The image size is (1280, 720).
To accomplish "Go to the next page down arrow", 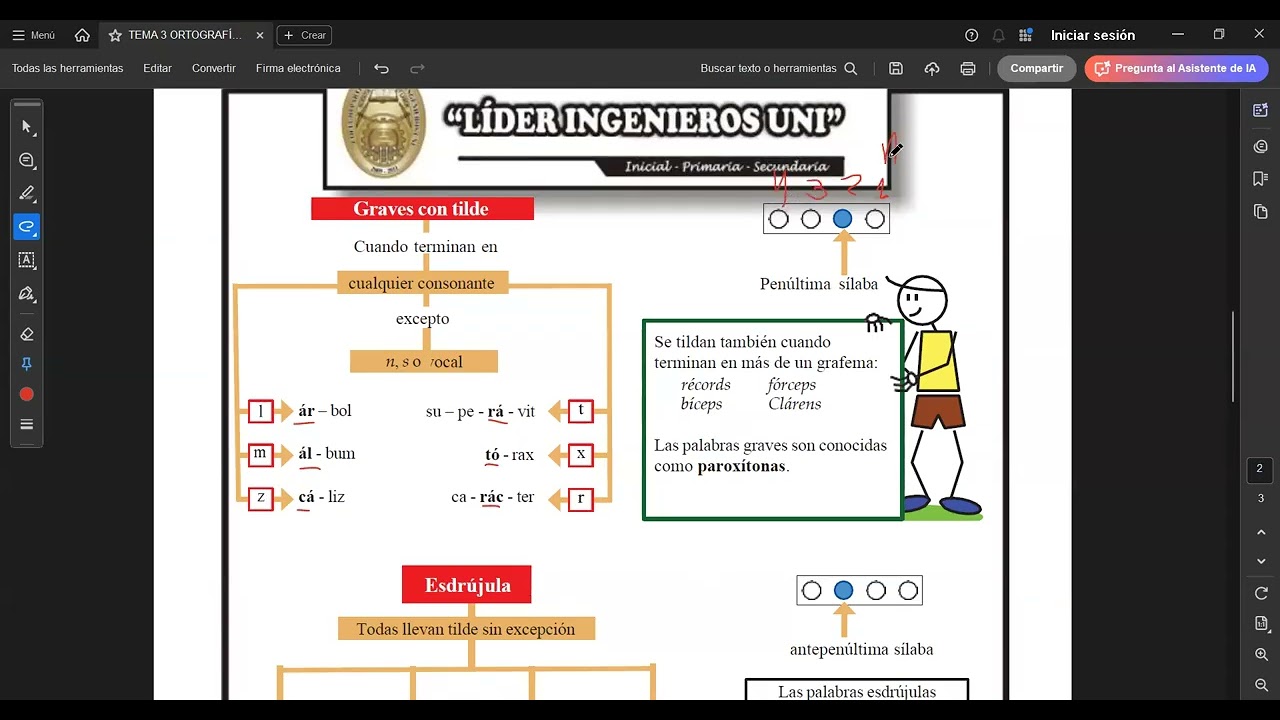I will tap(1261, 561).
